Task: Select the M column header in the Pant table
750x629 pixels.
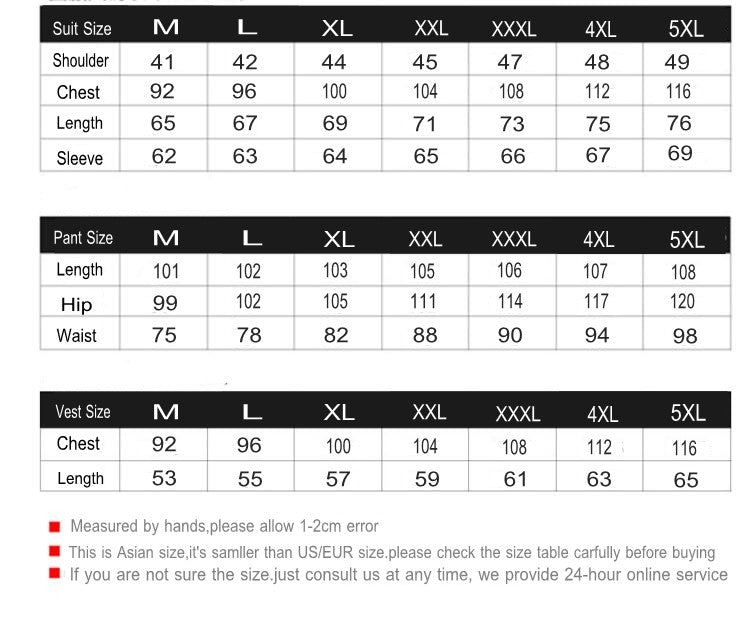Action: click(165, 239)
